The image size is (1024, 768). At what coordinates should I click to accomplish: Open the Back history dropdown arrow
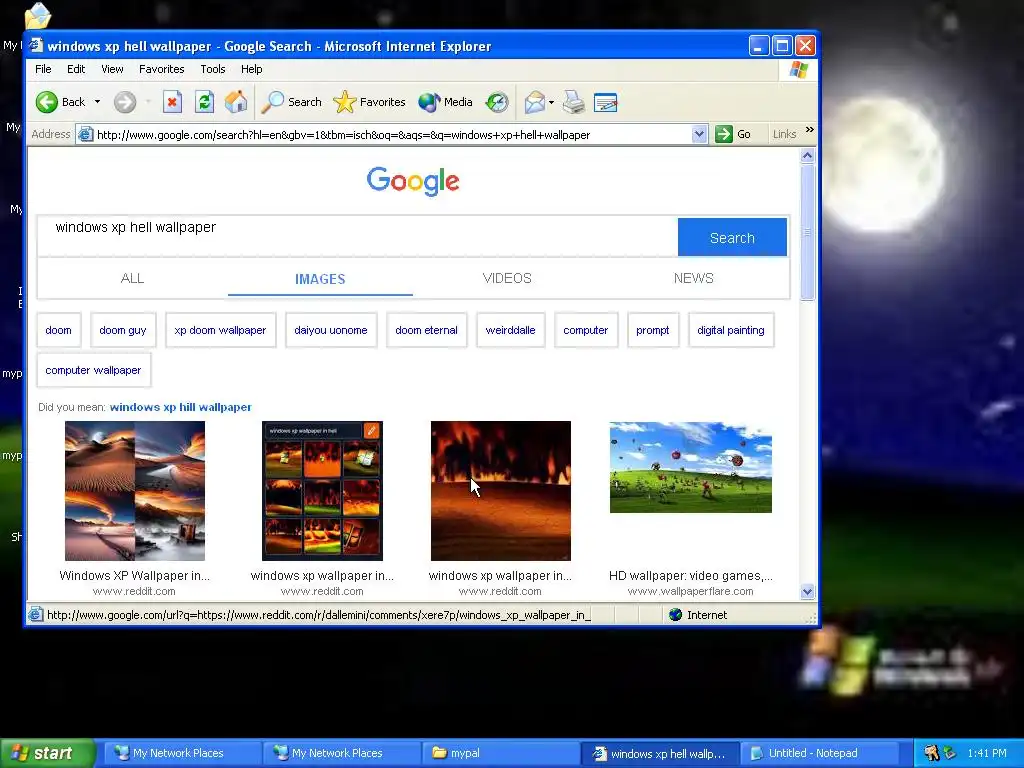(97, 102)
